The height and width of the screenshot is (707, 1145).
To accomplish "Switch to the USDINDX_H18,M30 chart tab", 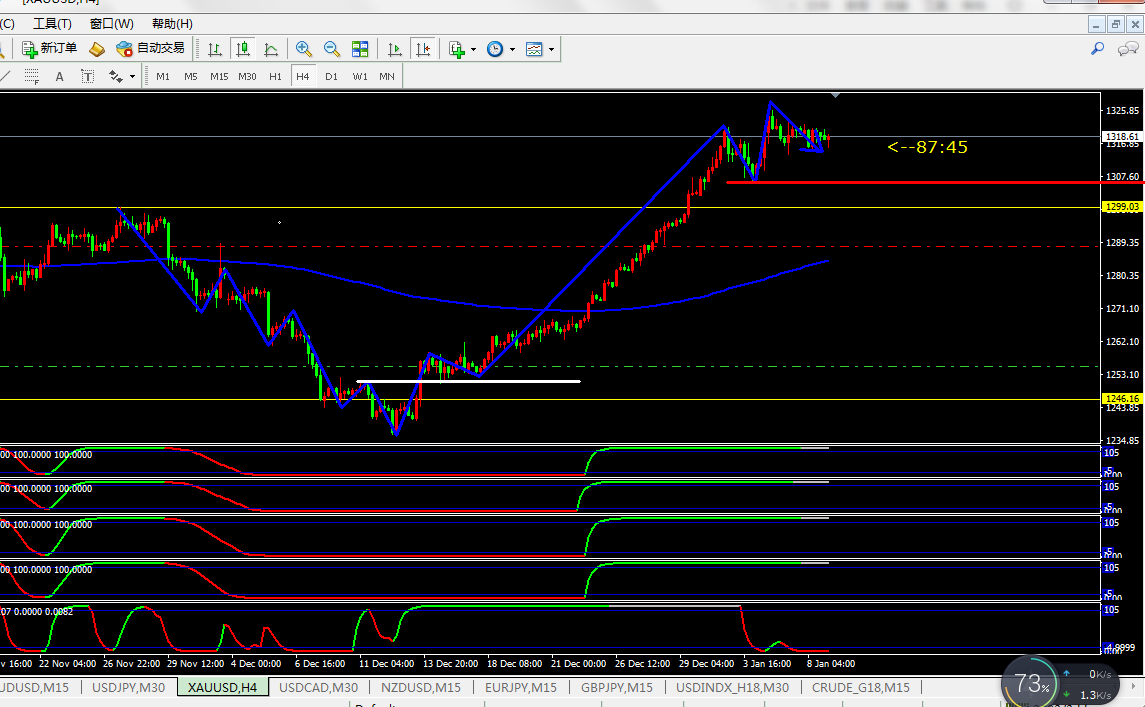I will (732, 687).
